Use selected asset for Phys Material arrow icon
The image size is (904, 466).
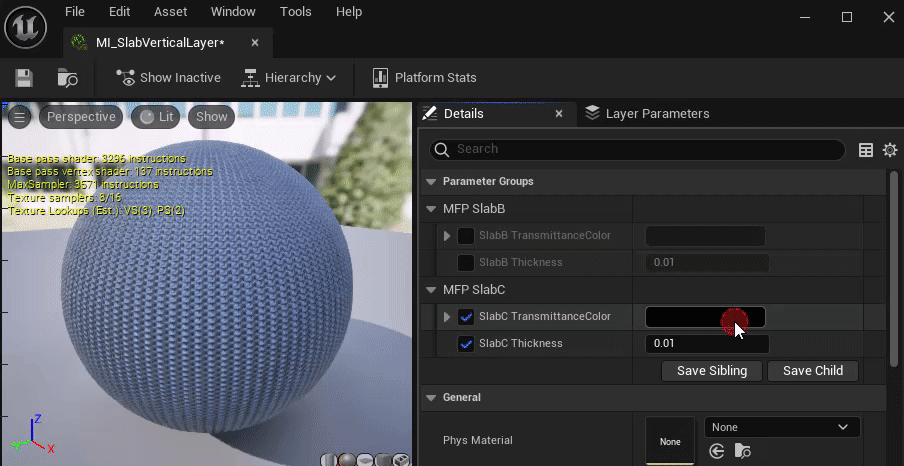coord(717,451)
